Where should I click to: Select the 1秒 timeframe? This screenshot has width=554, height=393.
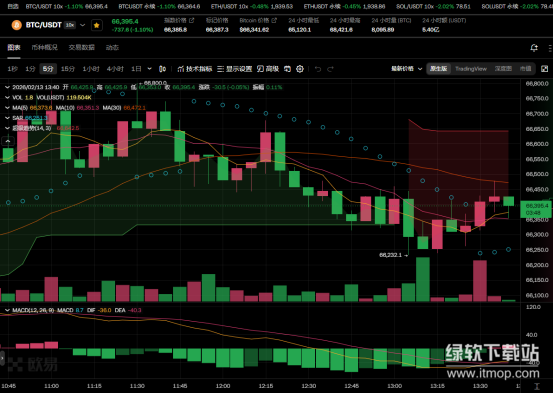coord(12,69)
